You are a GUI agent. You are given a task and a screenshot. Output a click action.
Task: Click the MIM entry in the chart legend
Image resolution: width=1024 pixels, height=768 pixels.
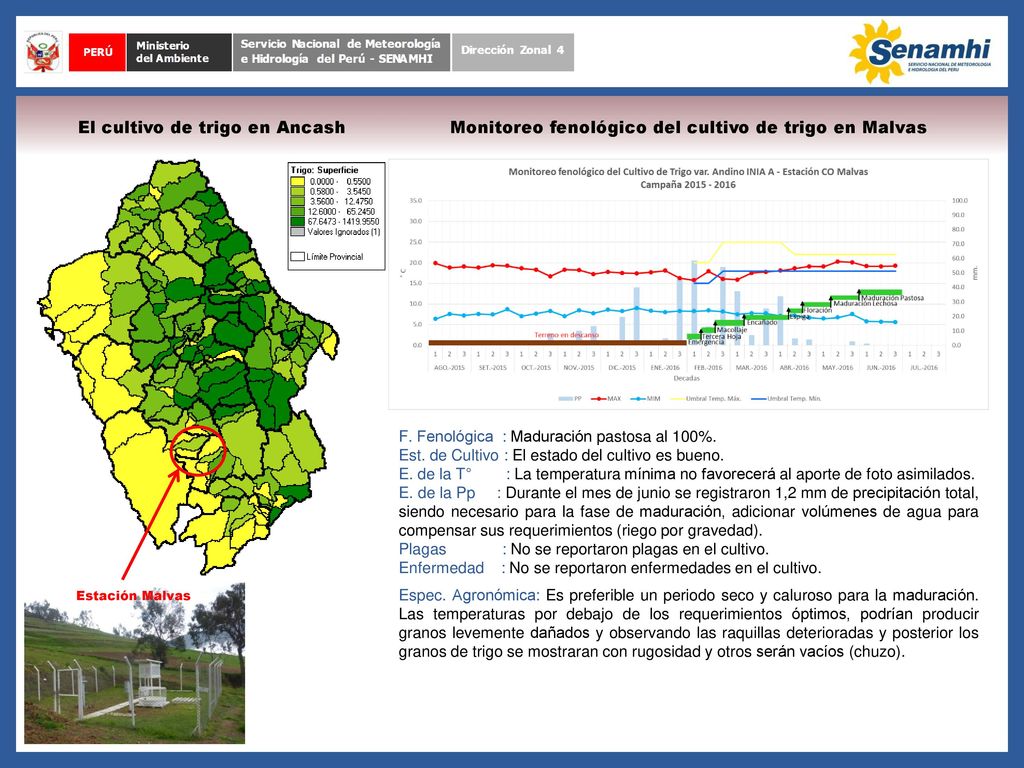[x=646, y=398]
